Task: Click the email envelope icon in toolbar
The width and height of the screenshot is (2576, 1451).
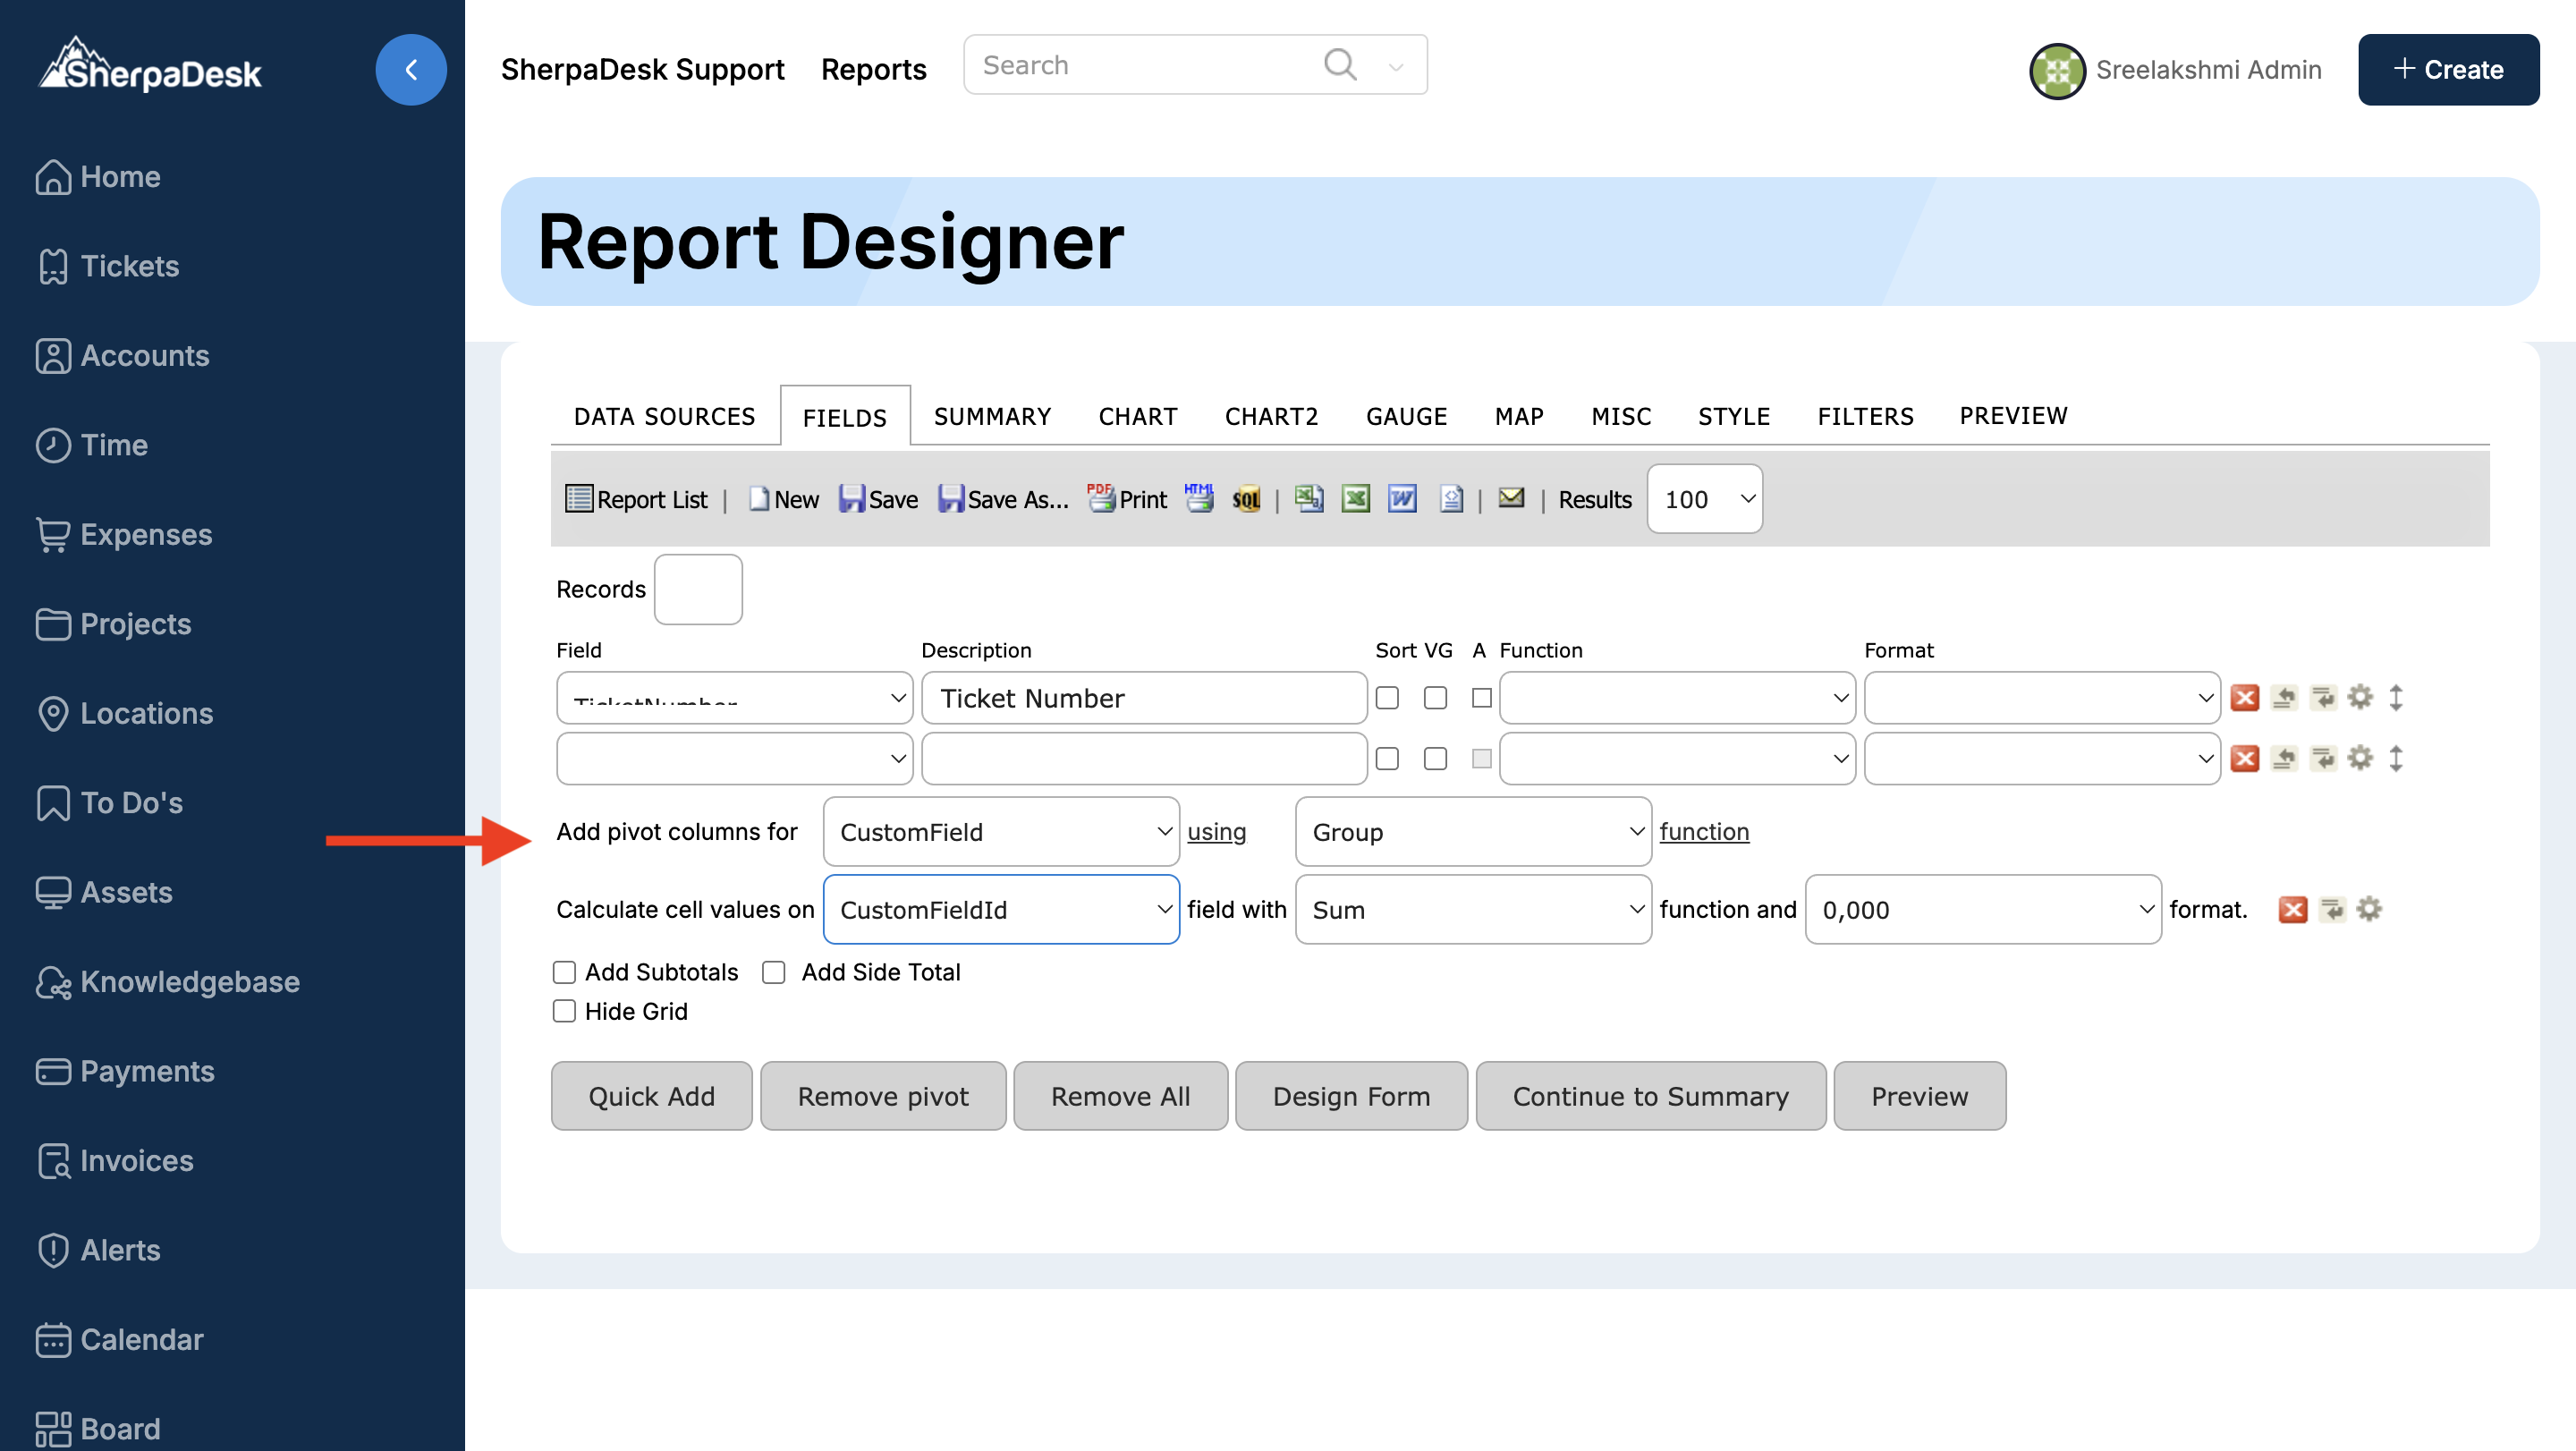Action: coord(1510,497)
